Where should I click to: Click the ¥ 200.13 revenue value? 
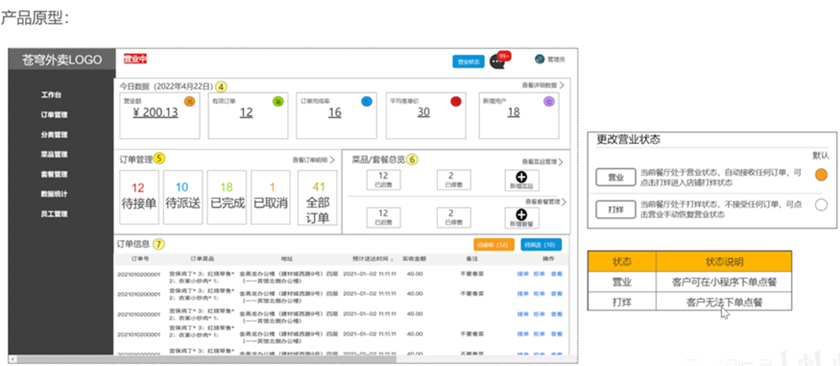coord(155,113)
